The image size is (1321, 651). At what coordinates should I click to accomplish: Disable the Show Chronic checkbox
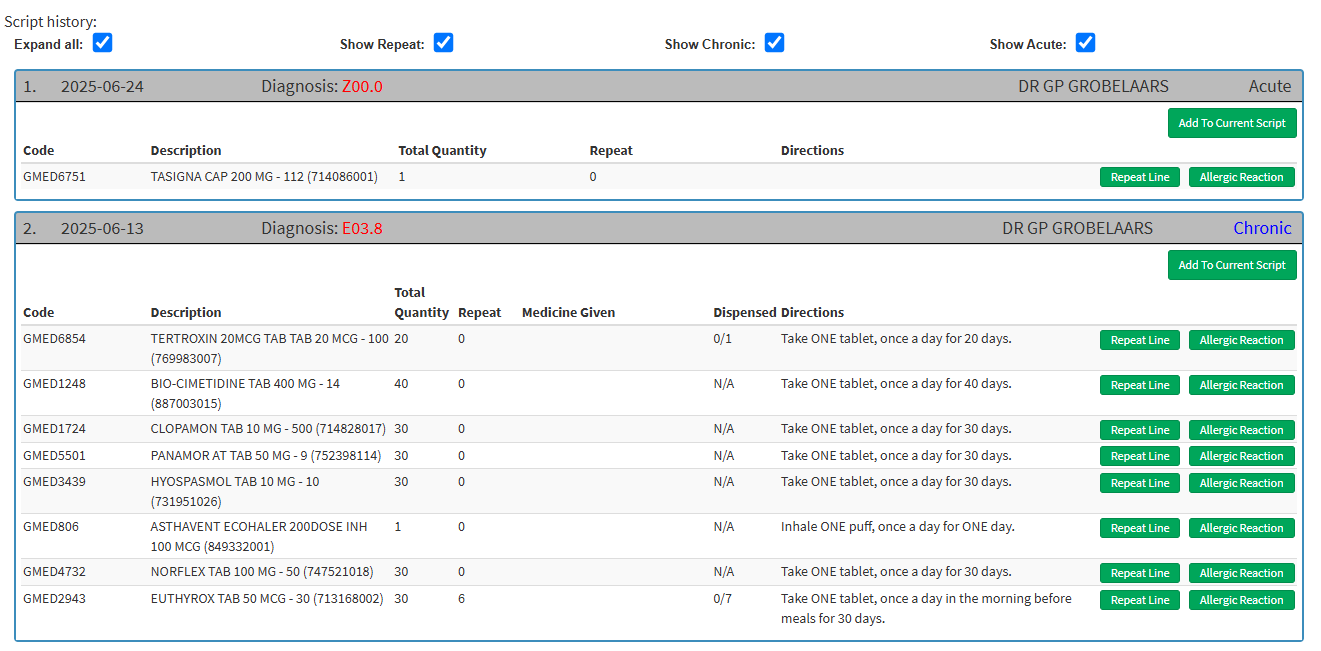tap(774, 43)
